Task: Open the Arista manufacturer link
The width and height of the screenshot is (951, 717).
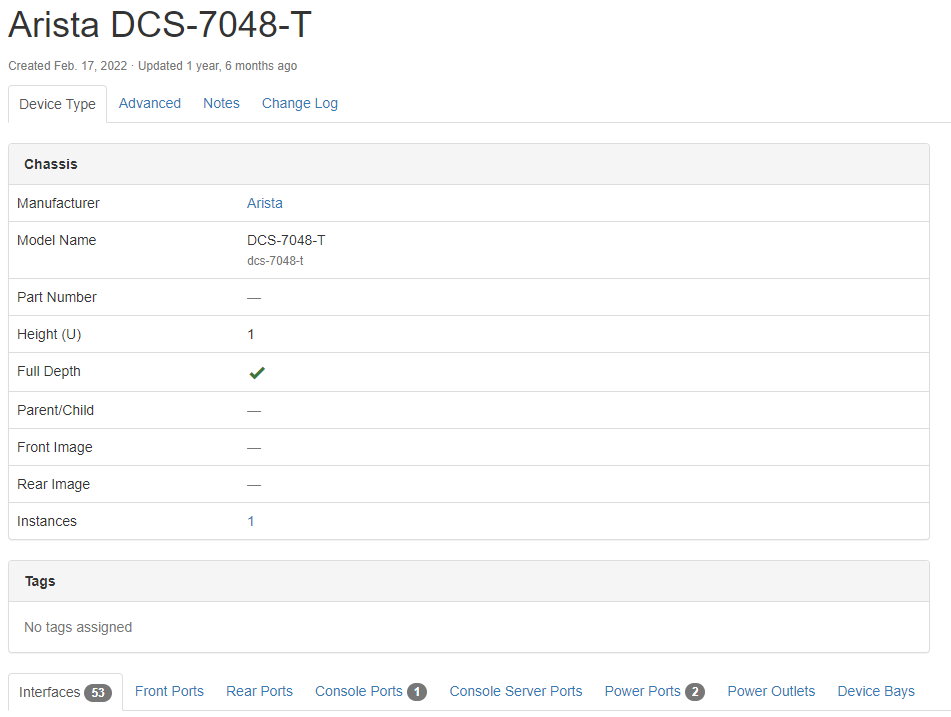Action: coord(265,203)
